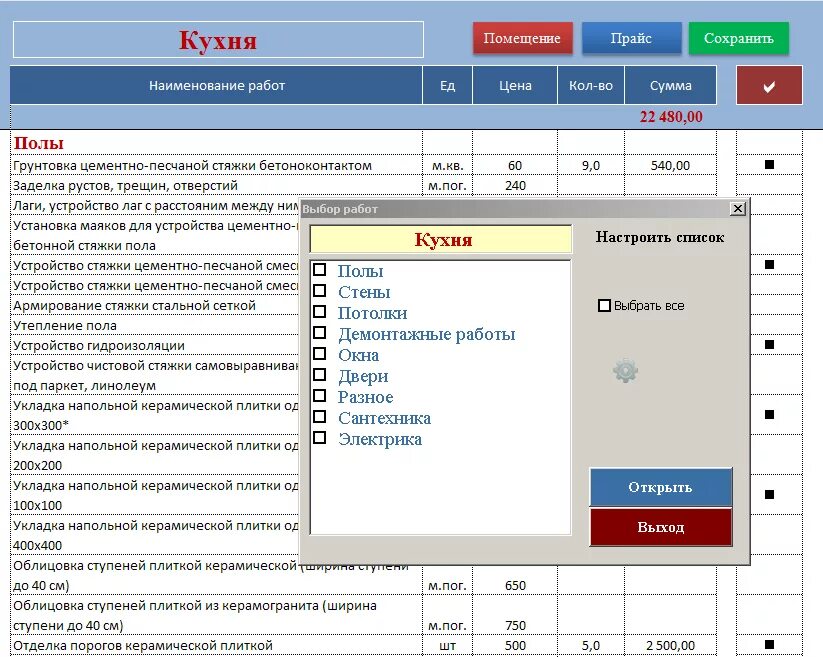Viewport: 823px width, 657px height.
Task: Open the Прайс button
Action: [631, 38]
